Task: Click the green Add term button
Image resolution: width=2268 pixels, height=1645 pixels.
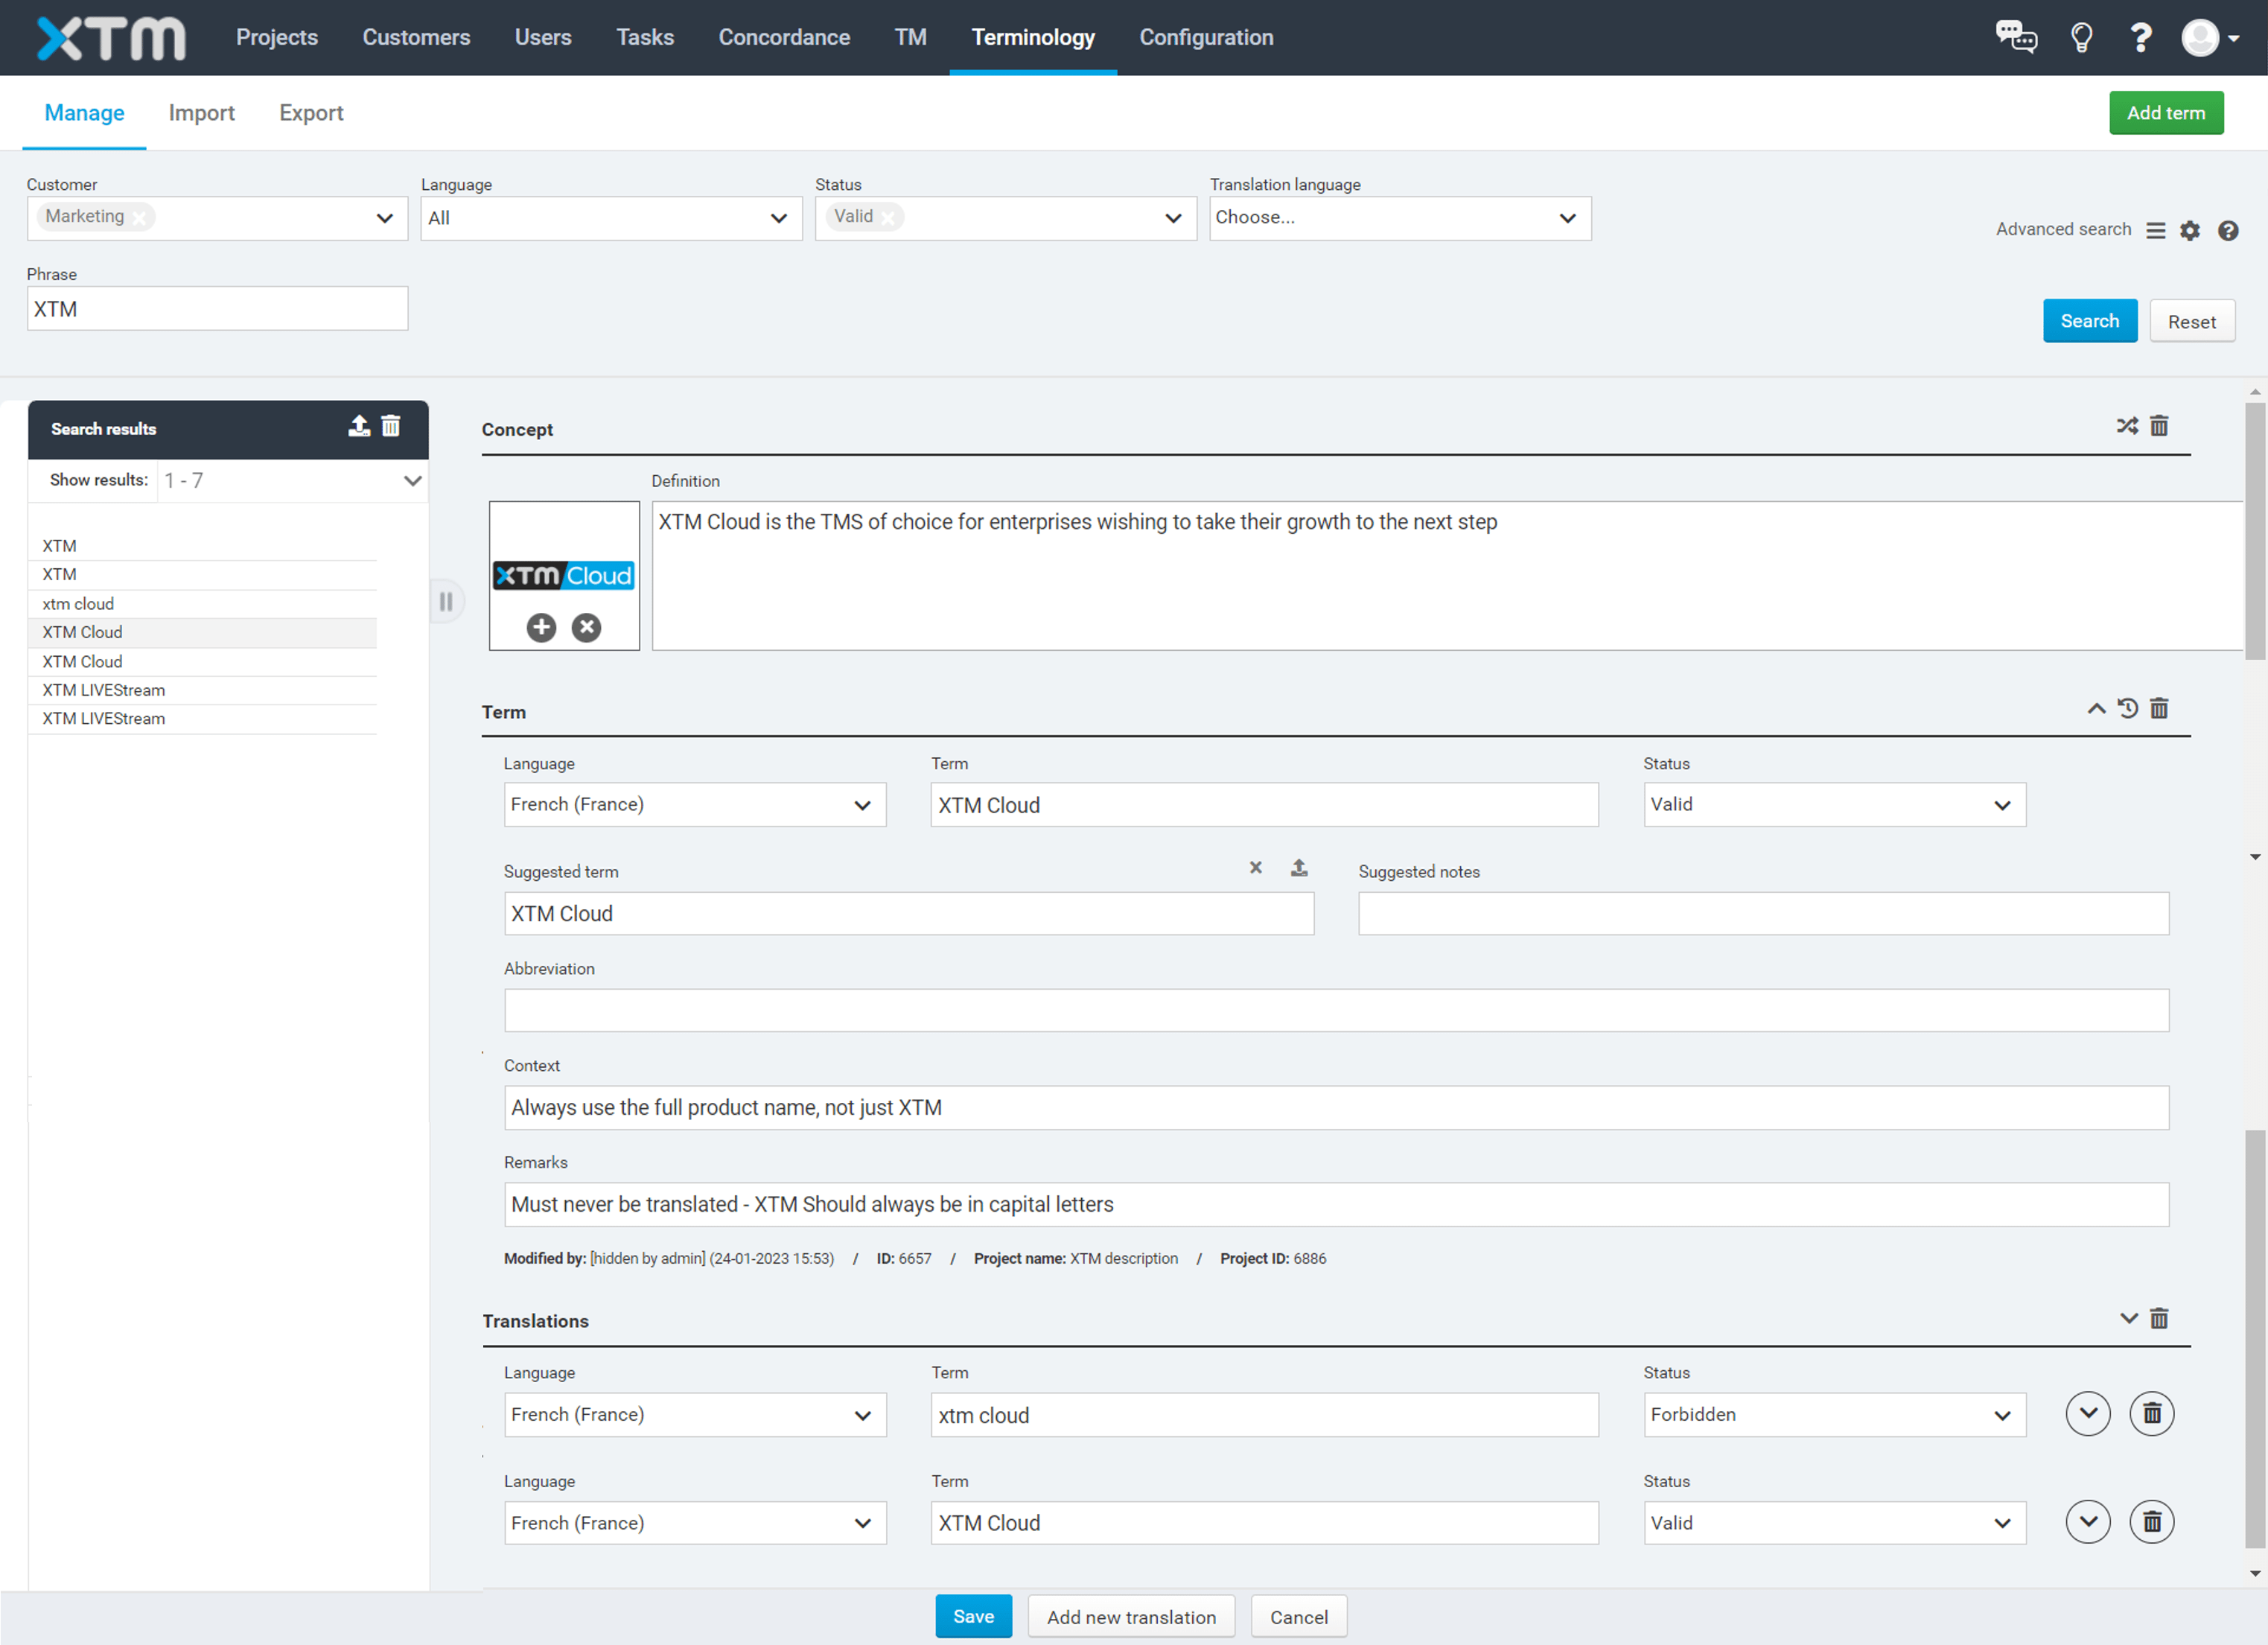Action: pyautogui.click(x=2166, y=113)
